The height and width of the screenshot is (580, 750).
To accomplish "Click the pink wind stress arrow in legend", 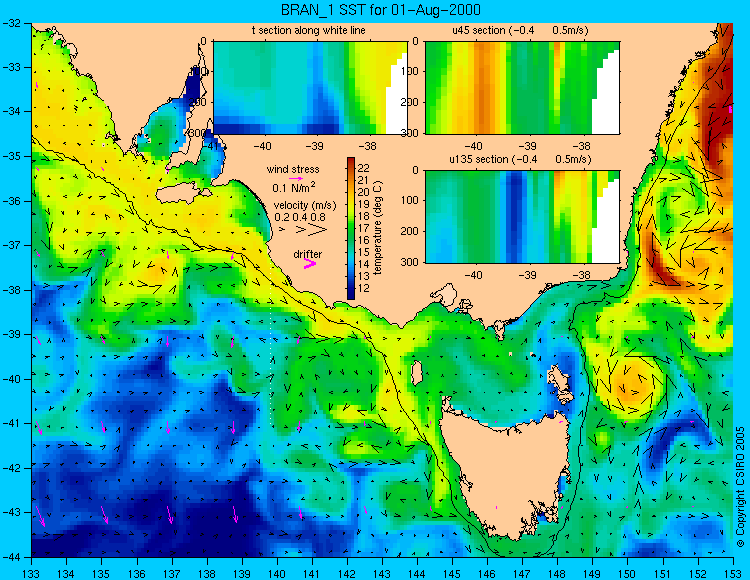I will point(296,178).
